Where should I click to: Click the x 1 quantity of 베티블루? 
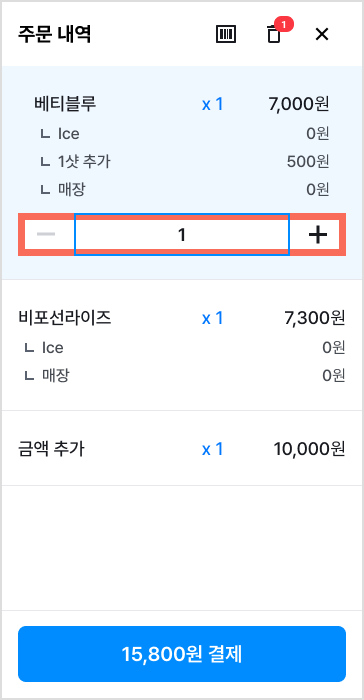(x=213, y=104)
